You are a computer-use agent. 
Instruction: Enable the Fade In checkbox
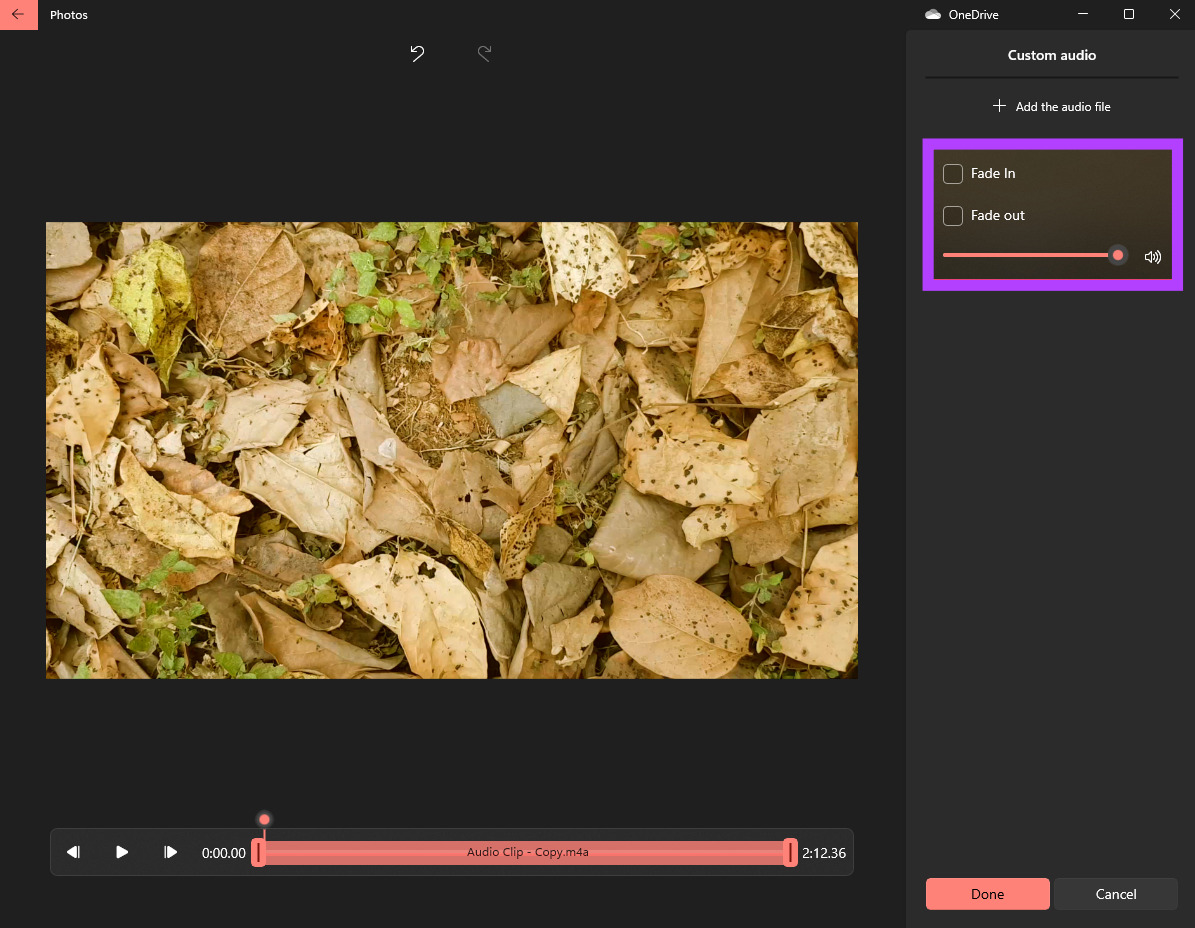(953, 174)
